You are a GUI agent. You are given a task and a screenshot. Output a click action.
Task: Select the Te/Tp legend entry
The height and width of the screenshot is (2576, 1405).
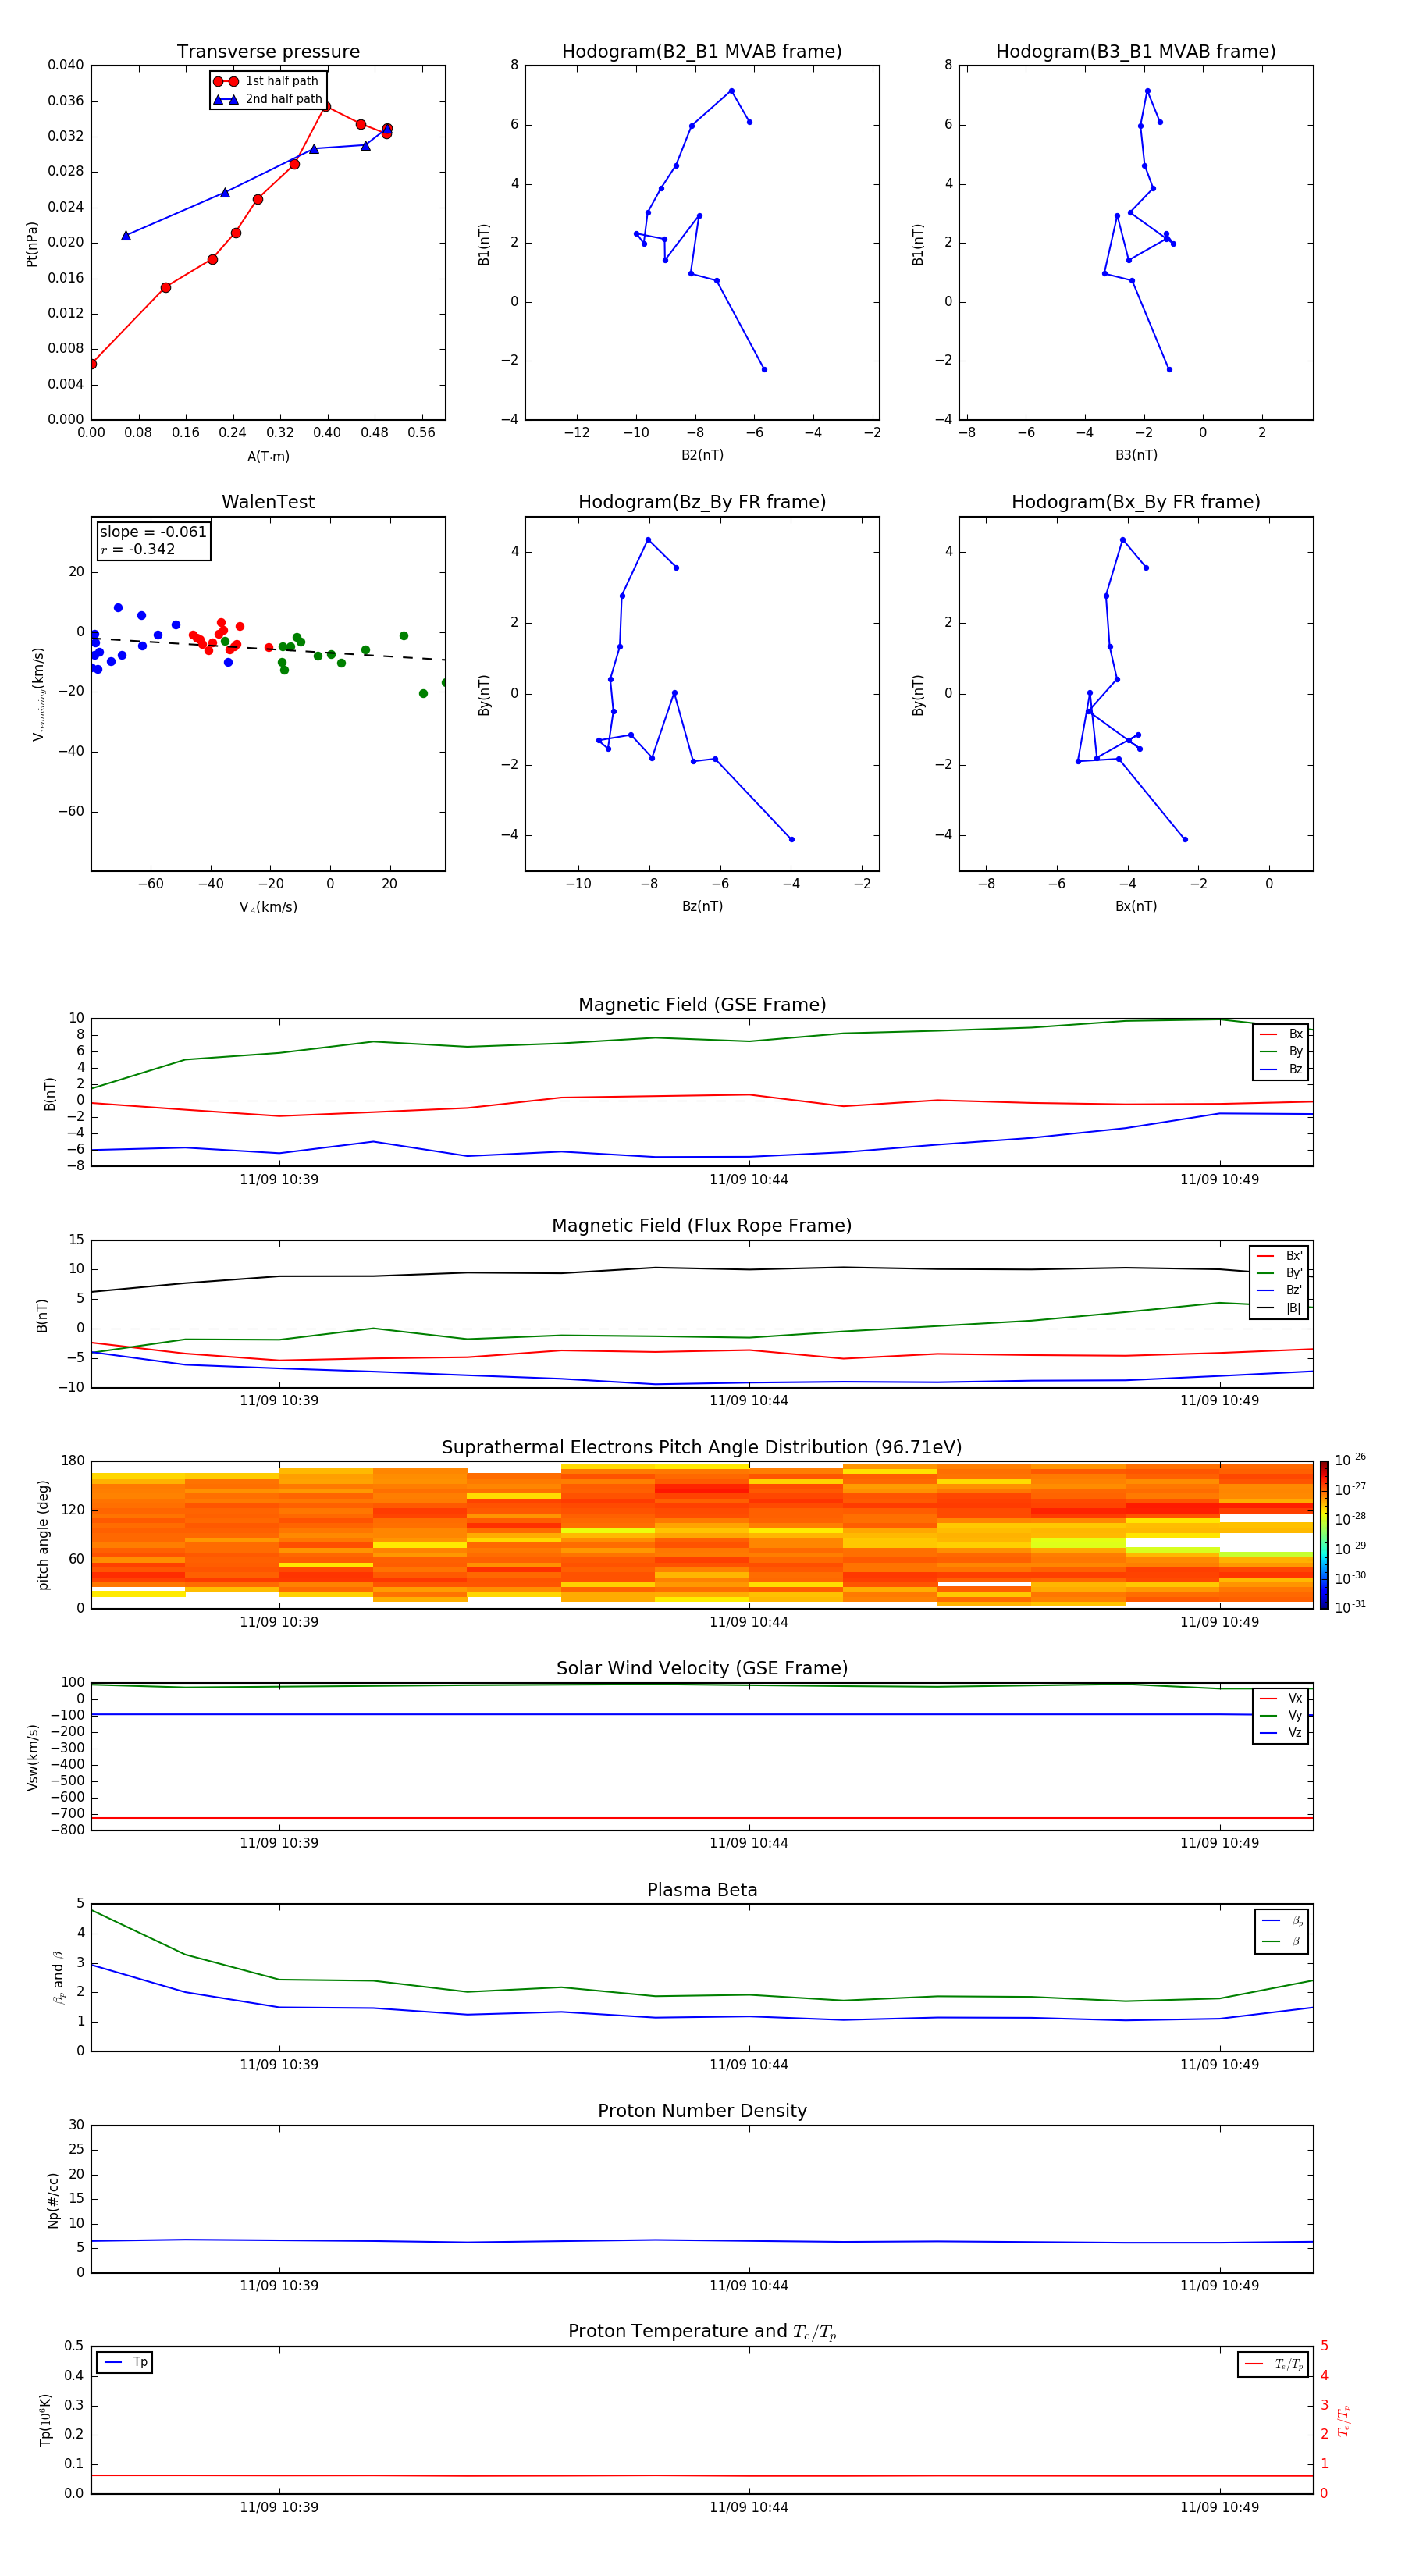point(1273,2364)
